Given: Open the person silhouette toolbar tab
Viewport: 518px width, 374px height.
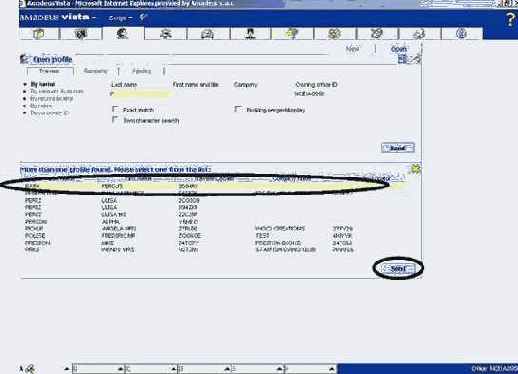Looking at the screenshot, I should [250, 34].
